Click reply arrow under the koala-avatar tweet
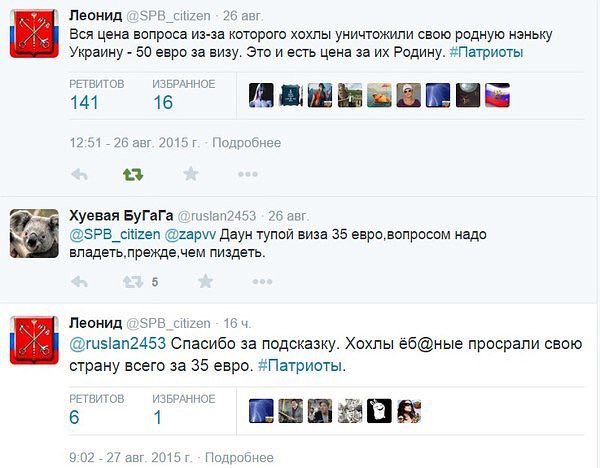 tap(80, 282)
